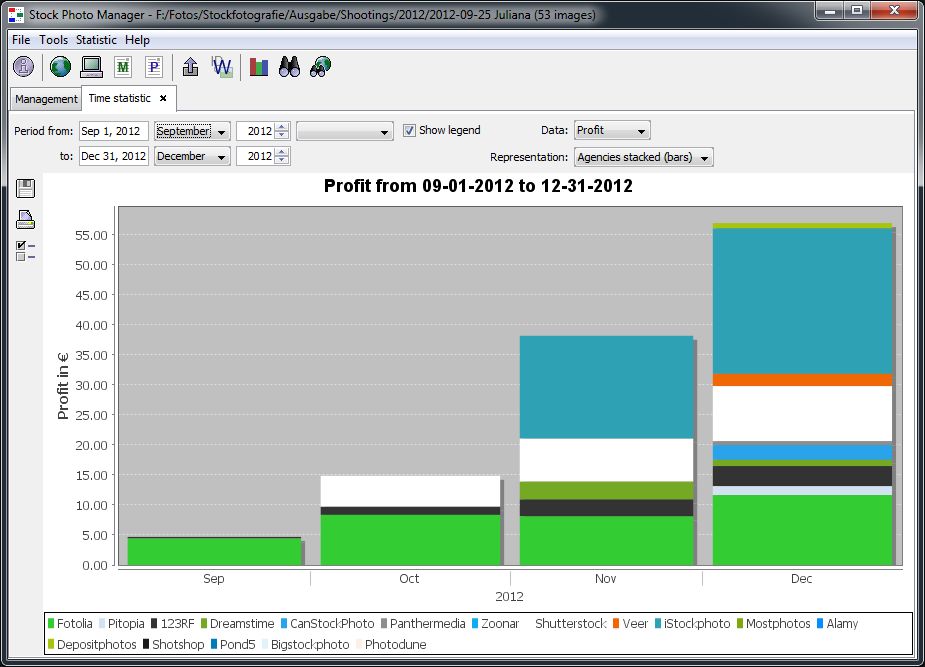Click the upload arrow toolbar icon
Screen dimensions: 925x667
(x=190, y=67)
